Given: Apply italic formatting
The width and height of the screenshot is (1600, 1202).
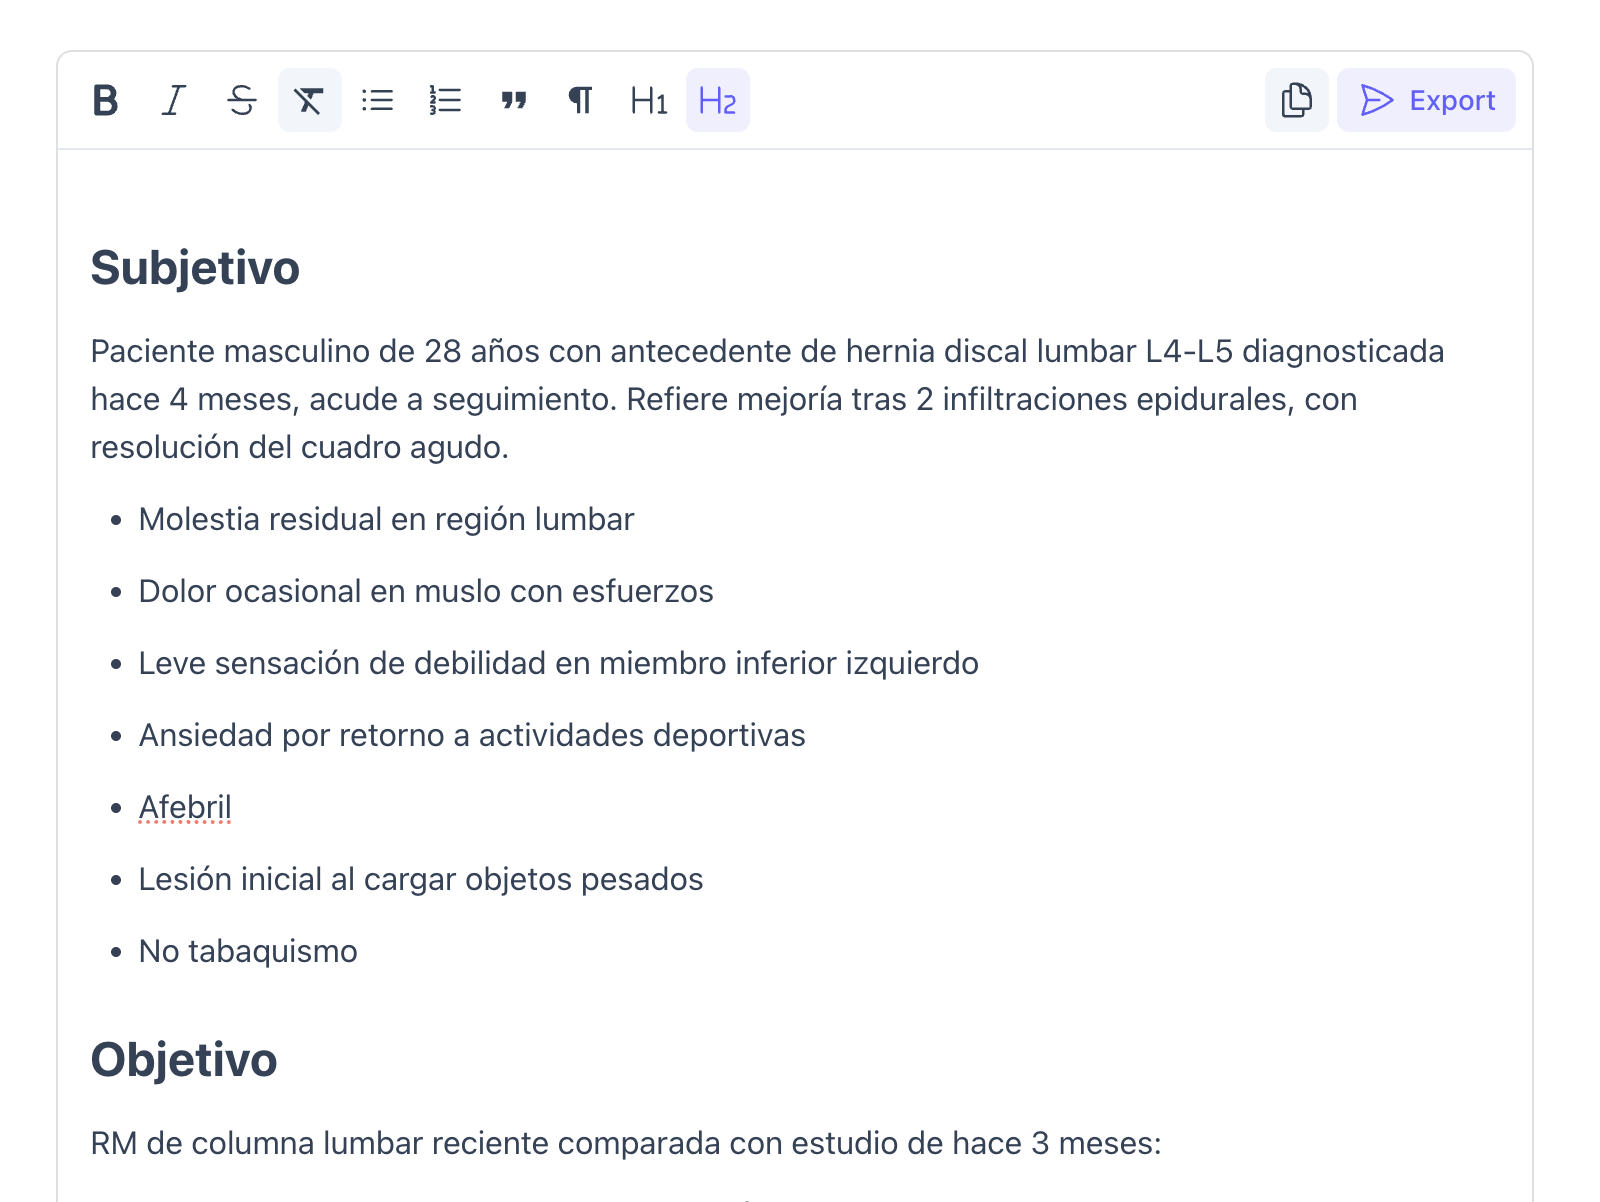Looking at the screenshot, I should [x=173, y=99].
